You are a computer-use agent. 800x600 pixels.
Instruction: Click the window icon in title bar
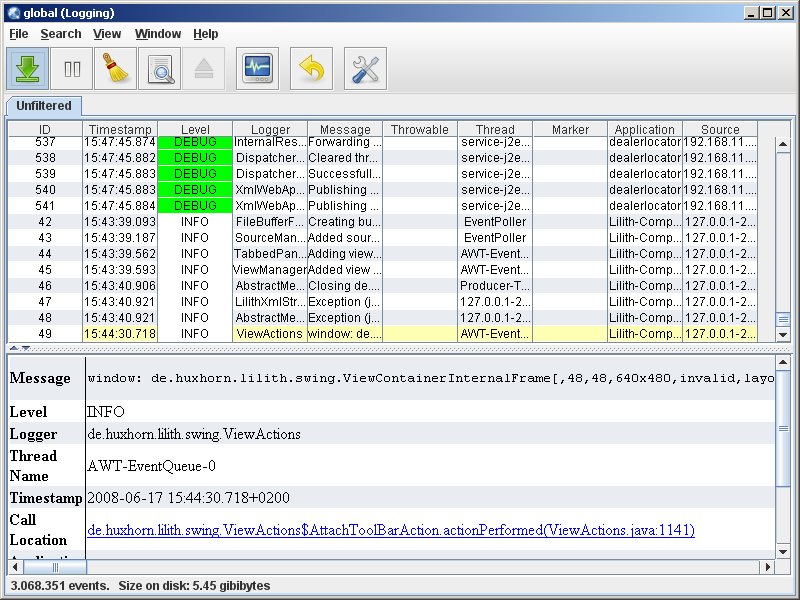[13, 13]
